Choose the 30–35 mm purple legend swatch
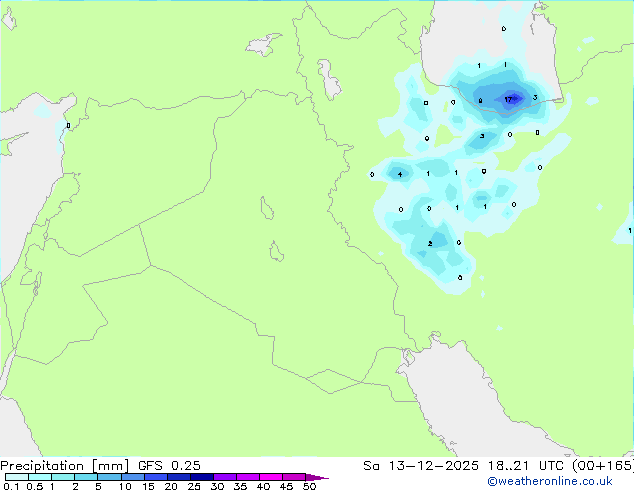Screen dimensions: 634x490 225,477
